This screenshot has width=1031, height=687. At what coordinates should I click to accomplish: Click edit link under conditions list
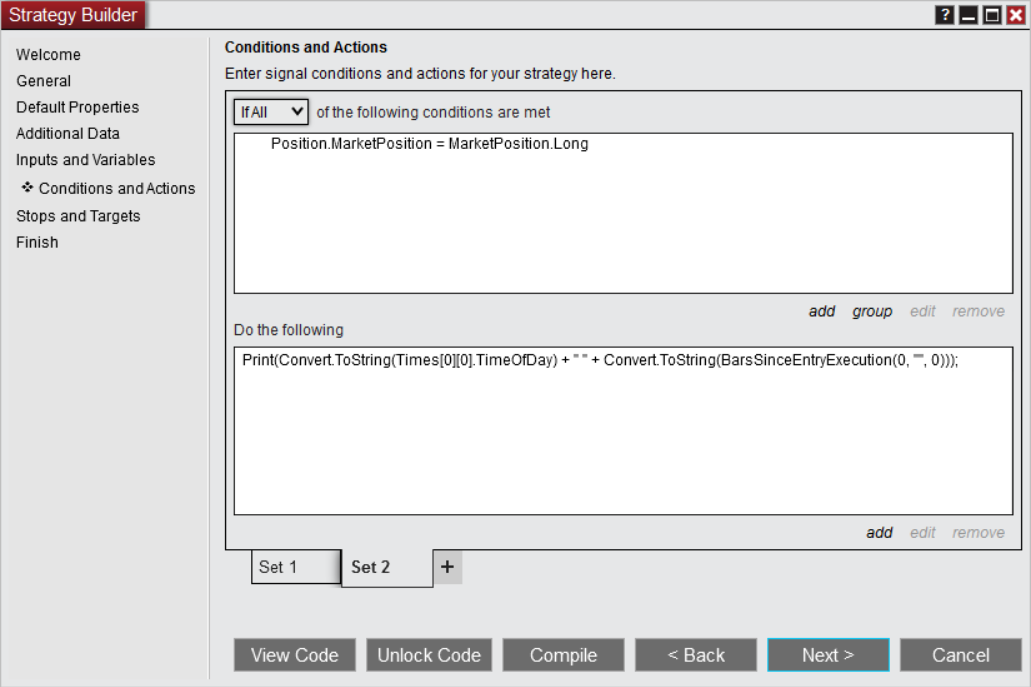tap(923, 311)
